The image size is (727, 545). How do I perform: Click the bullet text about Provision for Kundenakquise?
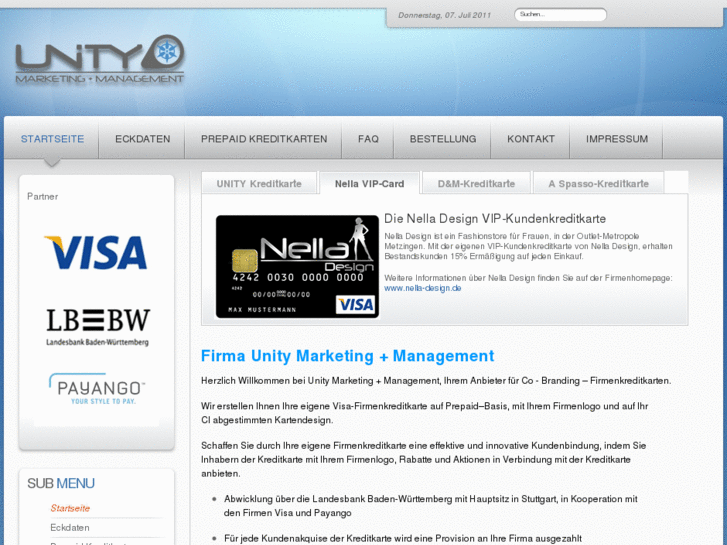402,539
